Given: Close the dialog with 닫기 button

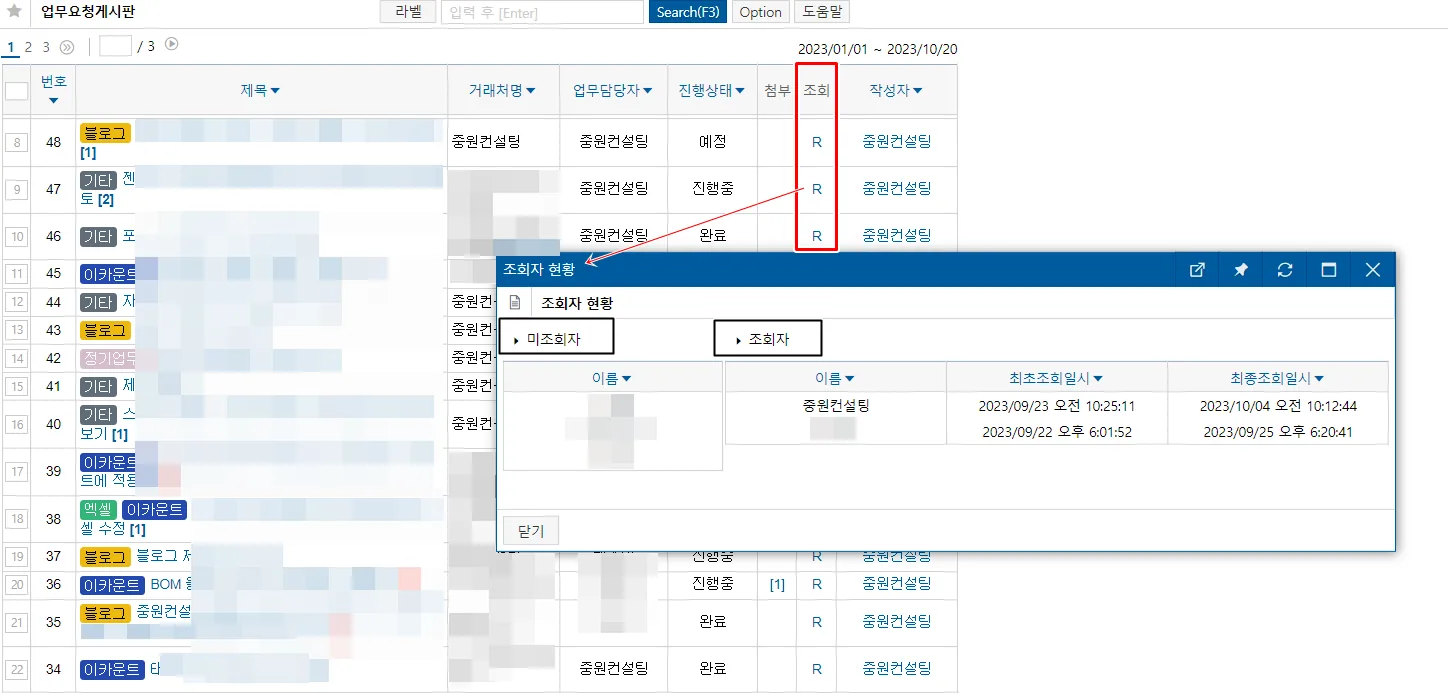Looking at the screenshot, I should 531,531.
